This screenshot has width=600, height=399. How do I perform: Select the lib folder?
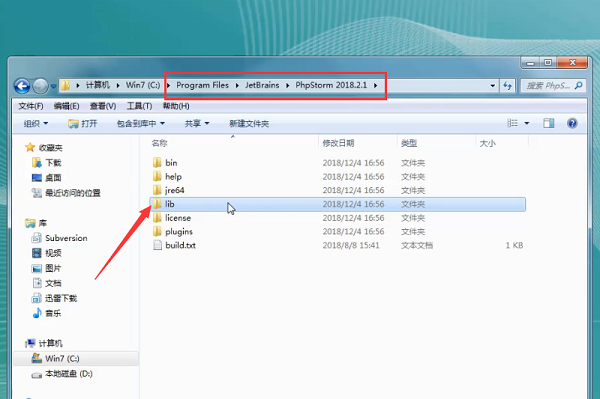tap(338, 204)
